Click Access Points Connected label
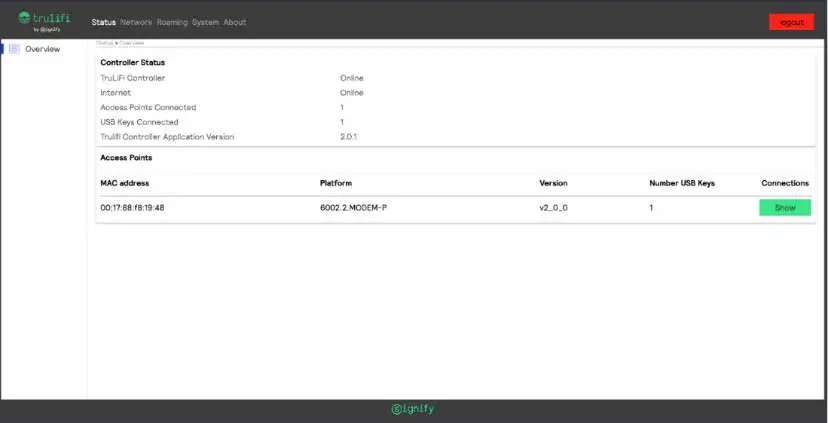 [148, 107]
